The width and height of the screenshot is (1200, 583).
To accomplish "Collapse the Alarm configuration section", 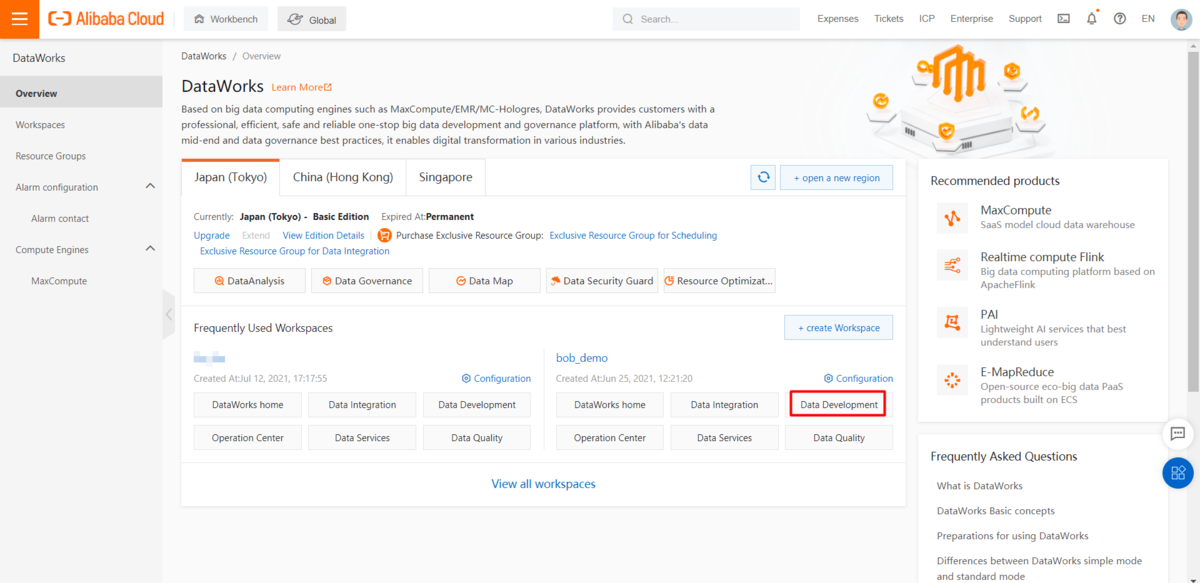I will pyautogui.click(x=150, y=187).
